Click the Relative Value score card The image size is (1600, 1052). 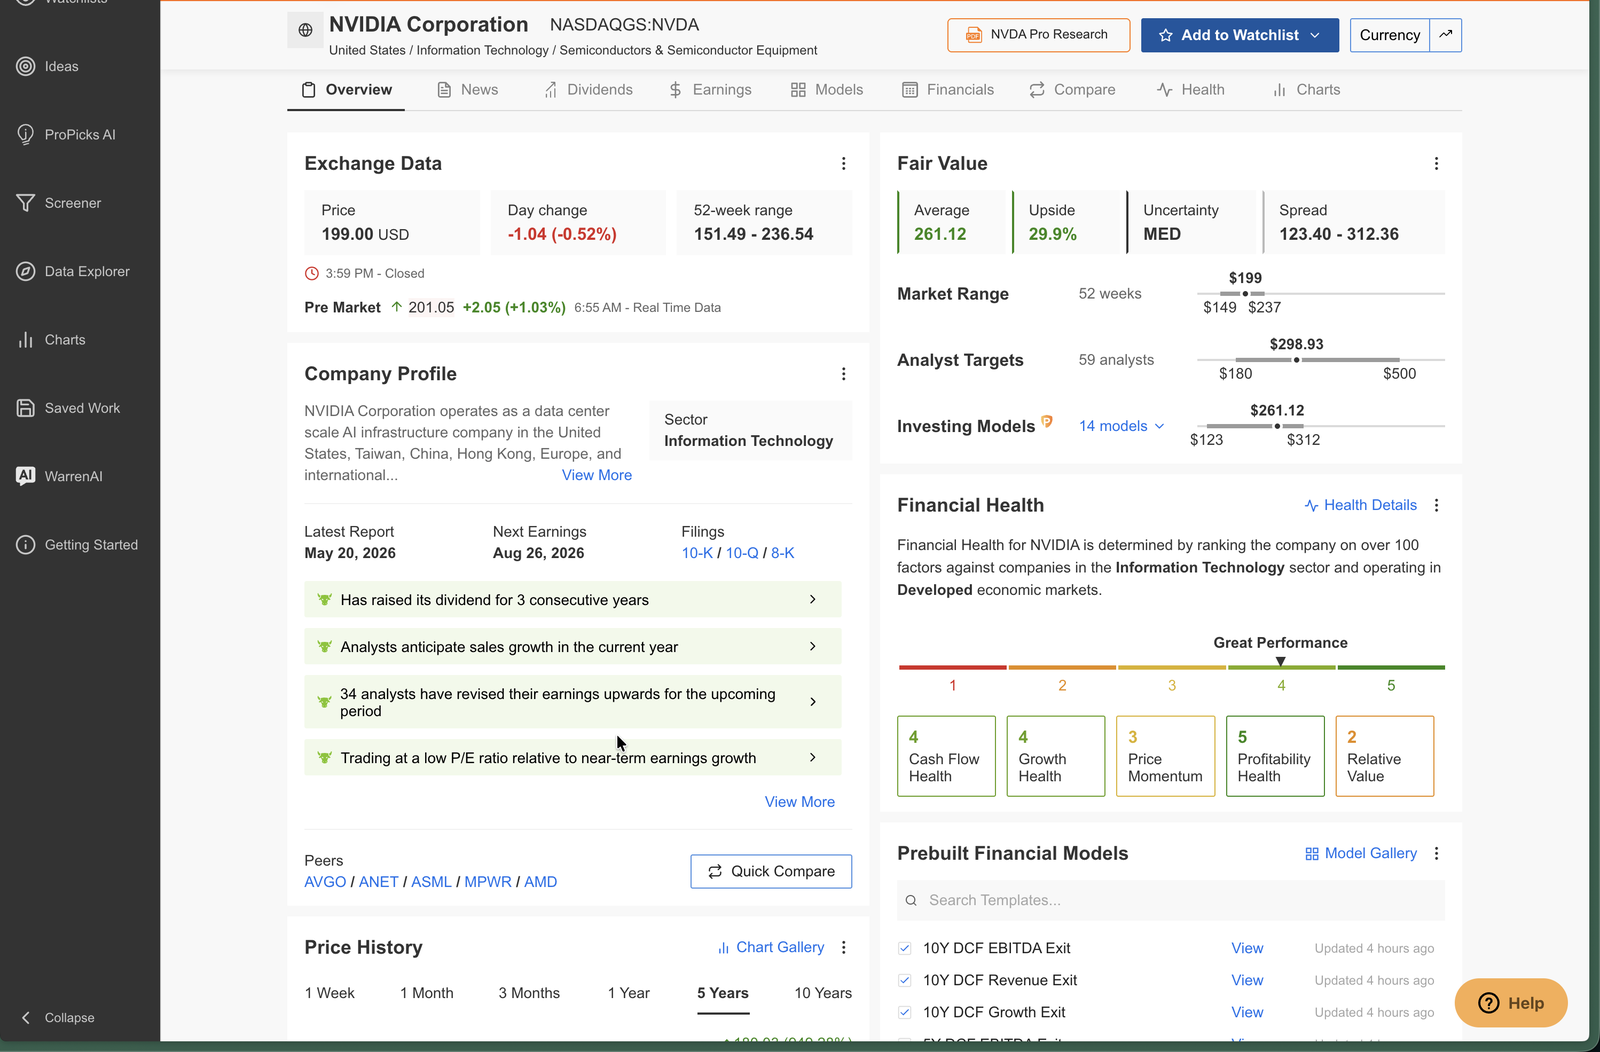click(x=1385, y=756)
